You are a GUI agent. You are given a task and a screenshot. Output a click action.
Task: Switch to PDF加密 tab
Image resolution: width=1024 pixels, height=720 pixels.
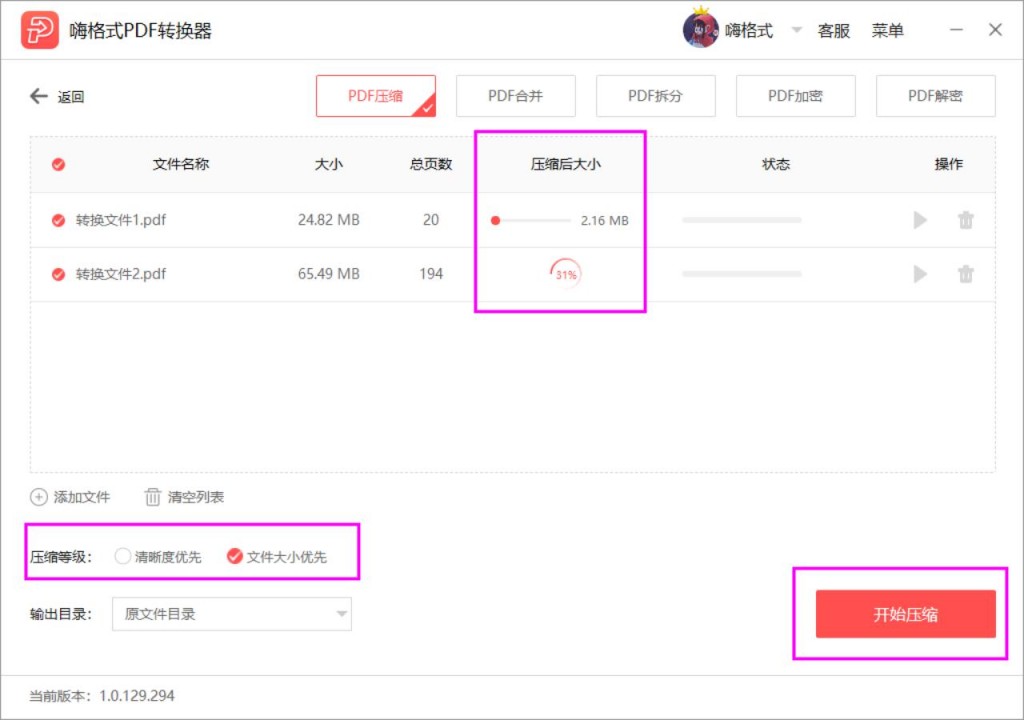[x=795, y=96]
